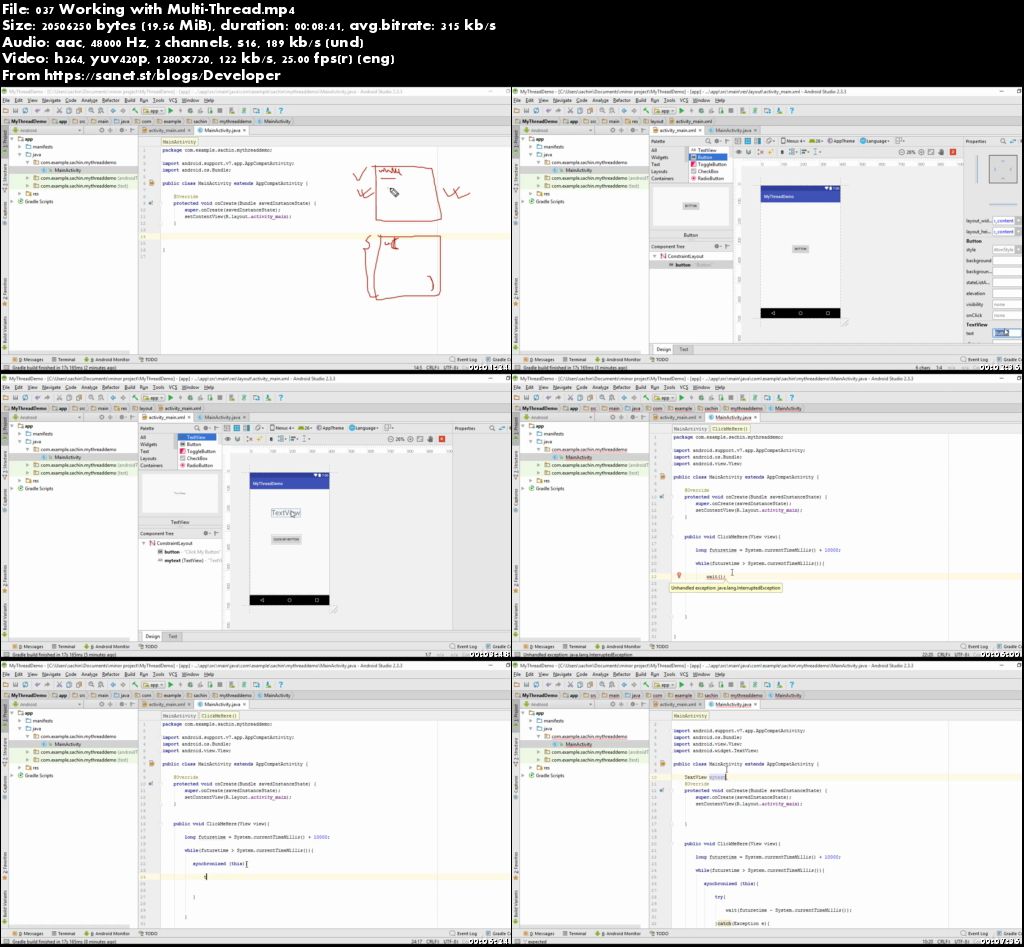Switch to activity_main.xml tab in empty-synchronized-block frame
The width and height of the screenshot is (1024, 947).
tap(167, 704)
